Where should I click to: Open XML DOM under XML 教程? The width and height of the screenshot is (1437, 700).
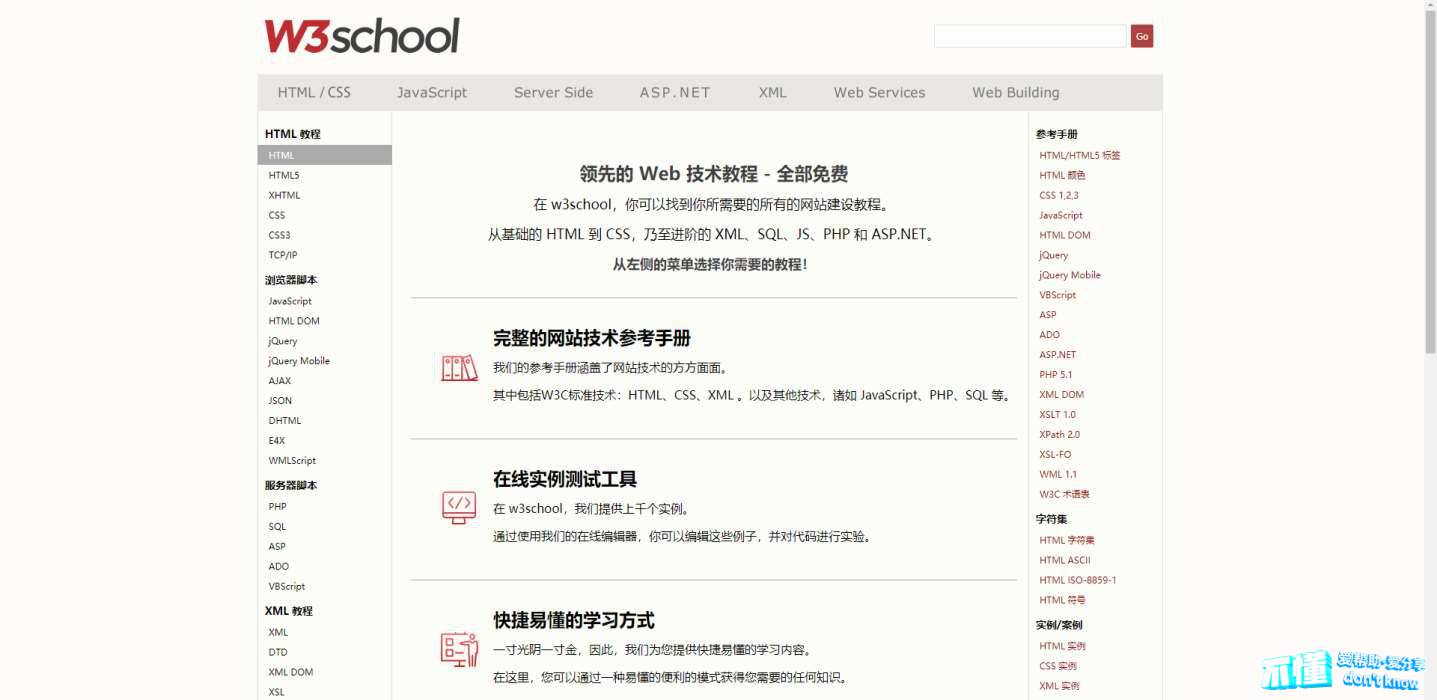[x=291, y=672]
